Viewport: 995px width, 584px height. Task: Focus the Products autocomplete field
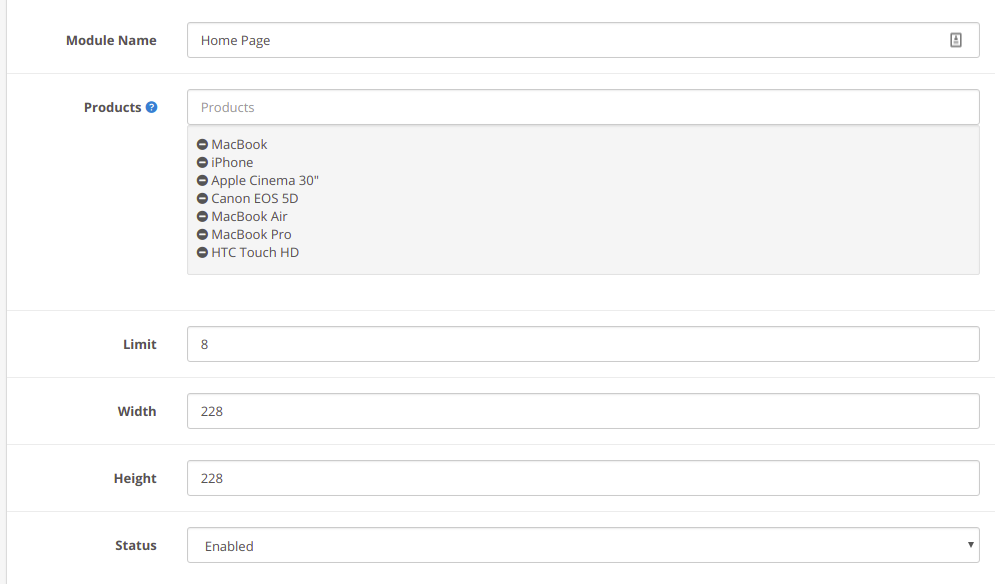583,107
